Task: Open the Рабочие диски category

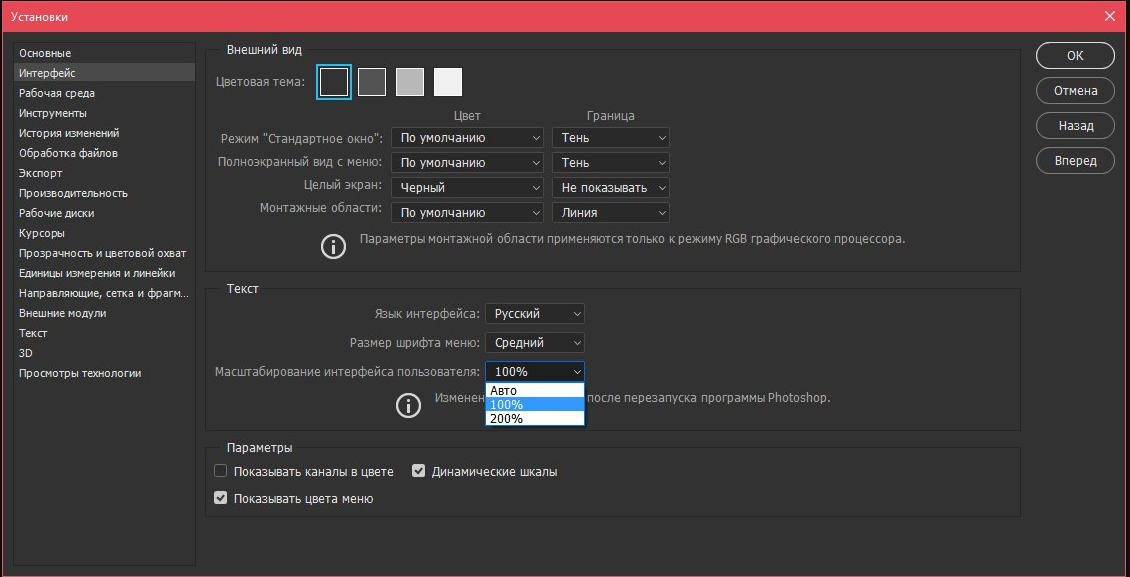Action: point(105,213)
